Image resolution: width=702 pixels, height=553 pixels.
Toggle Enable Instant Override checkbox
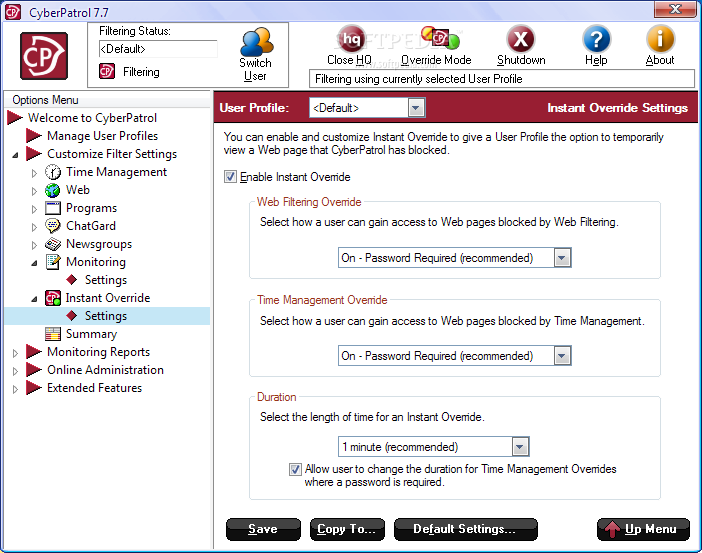pyautogui.click(x=230, y=176)
